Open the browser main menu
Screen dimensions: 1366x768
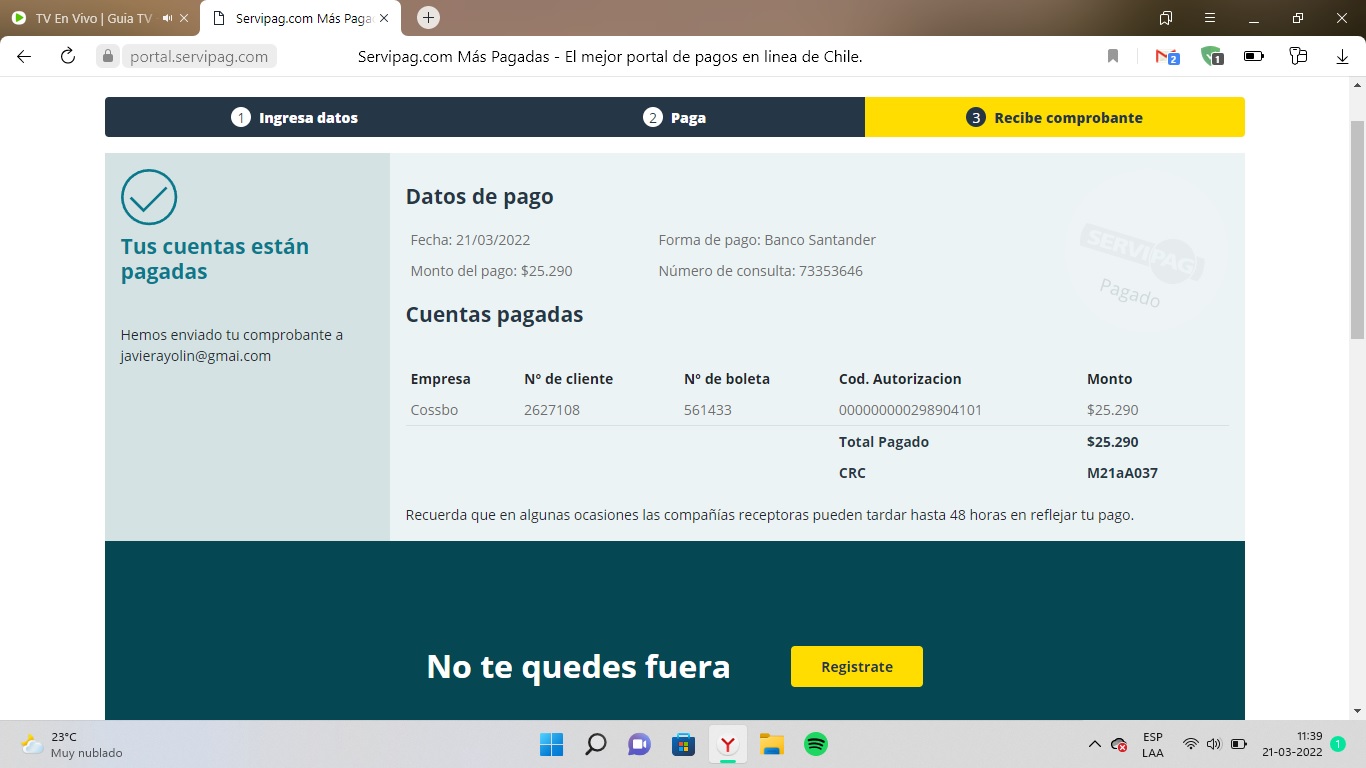tap(1210, 18)
